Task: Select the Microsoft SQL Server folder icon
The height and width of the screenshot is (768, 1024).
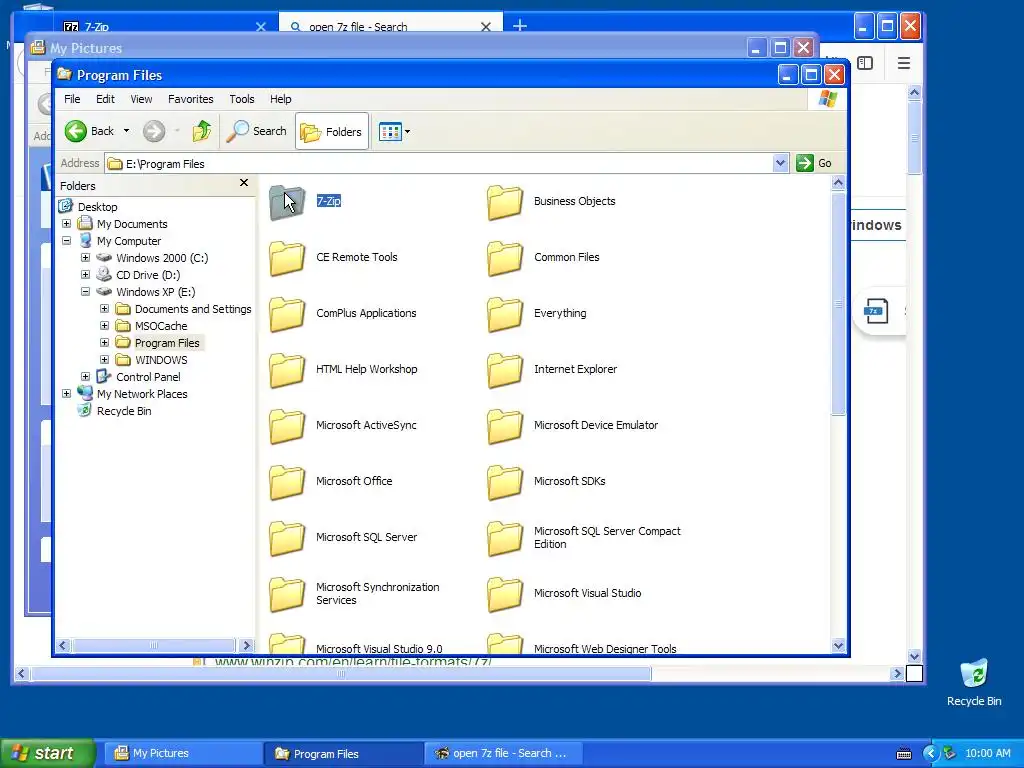Action: click(287, 539)
